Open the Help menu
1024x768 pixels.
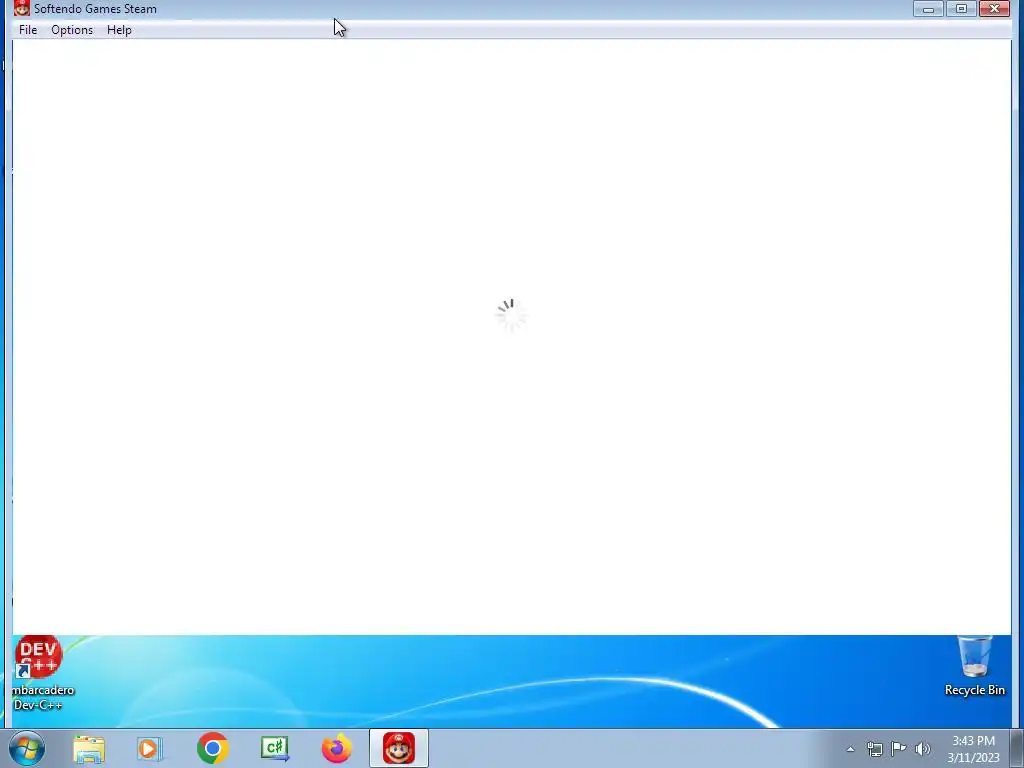pos(120,30)
